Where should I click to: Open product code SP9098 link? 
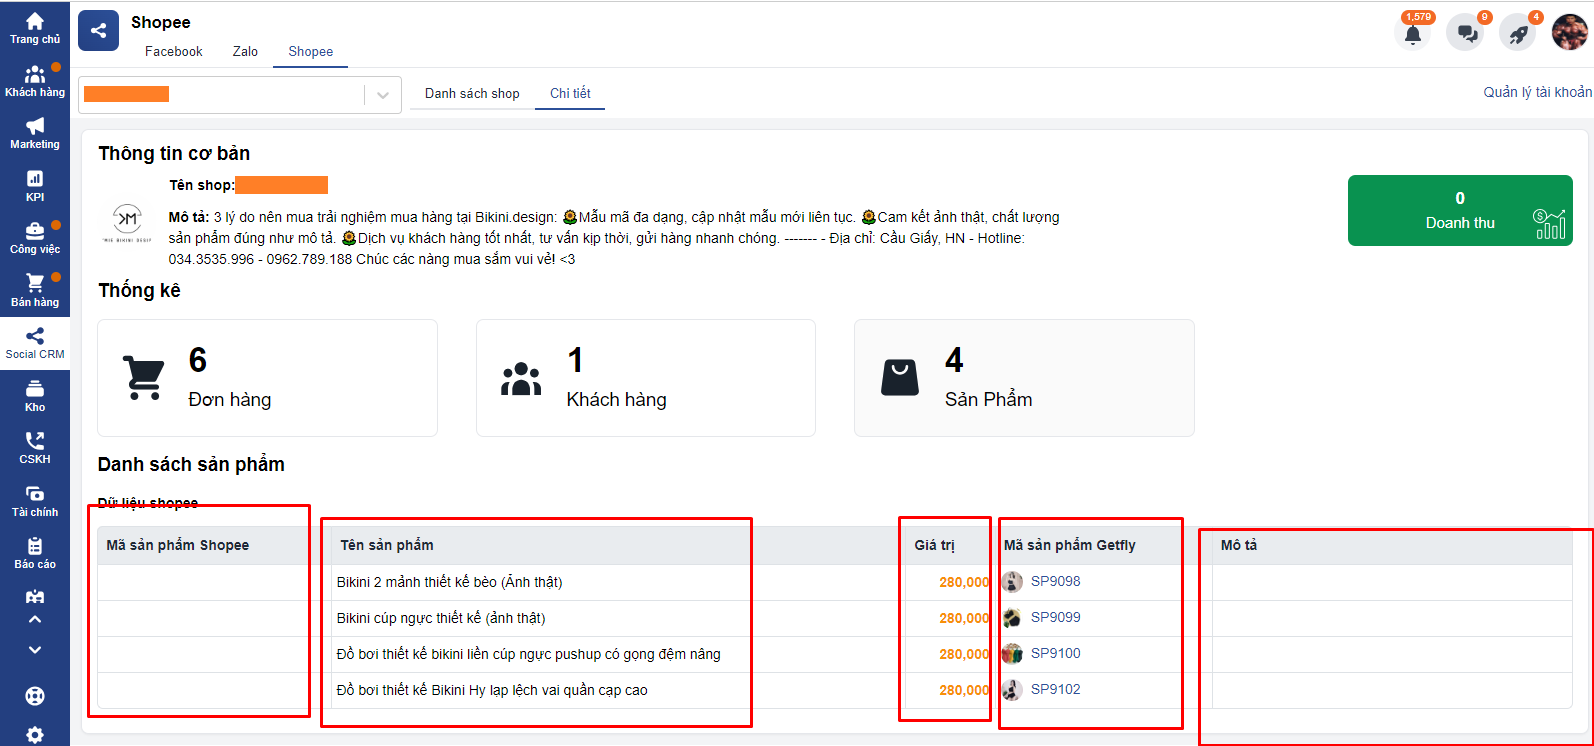click(x=1055, y=582)
